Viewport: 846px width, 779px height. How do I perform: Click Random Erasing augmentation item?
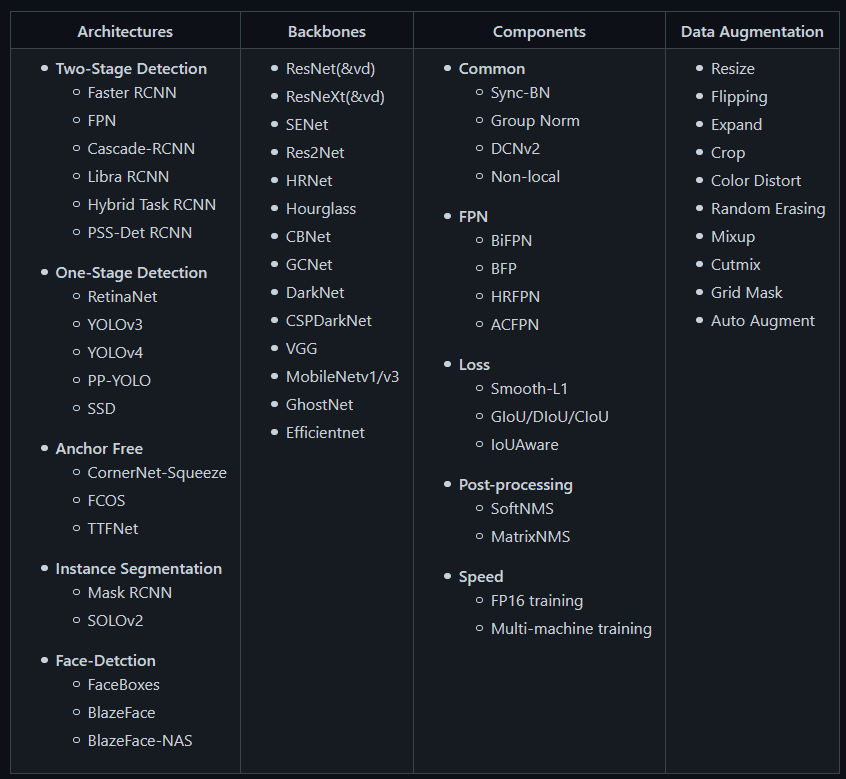(768, 209)
